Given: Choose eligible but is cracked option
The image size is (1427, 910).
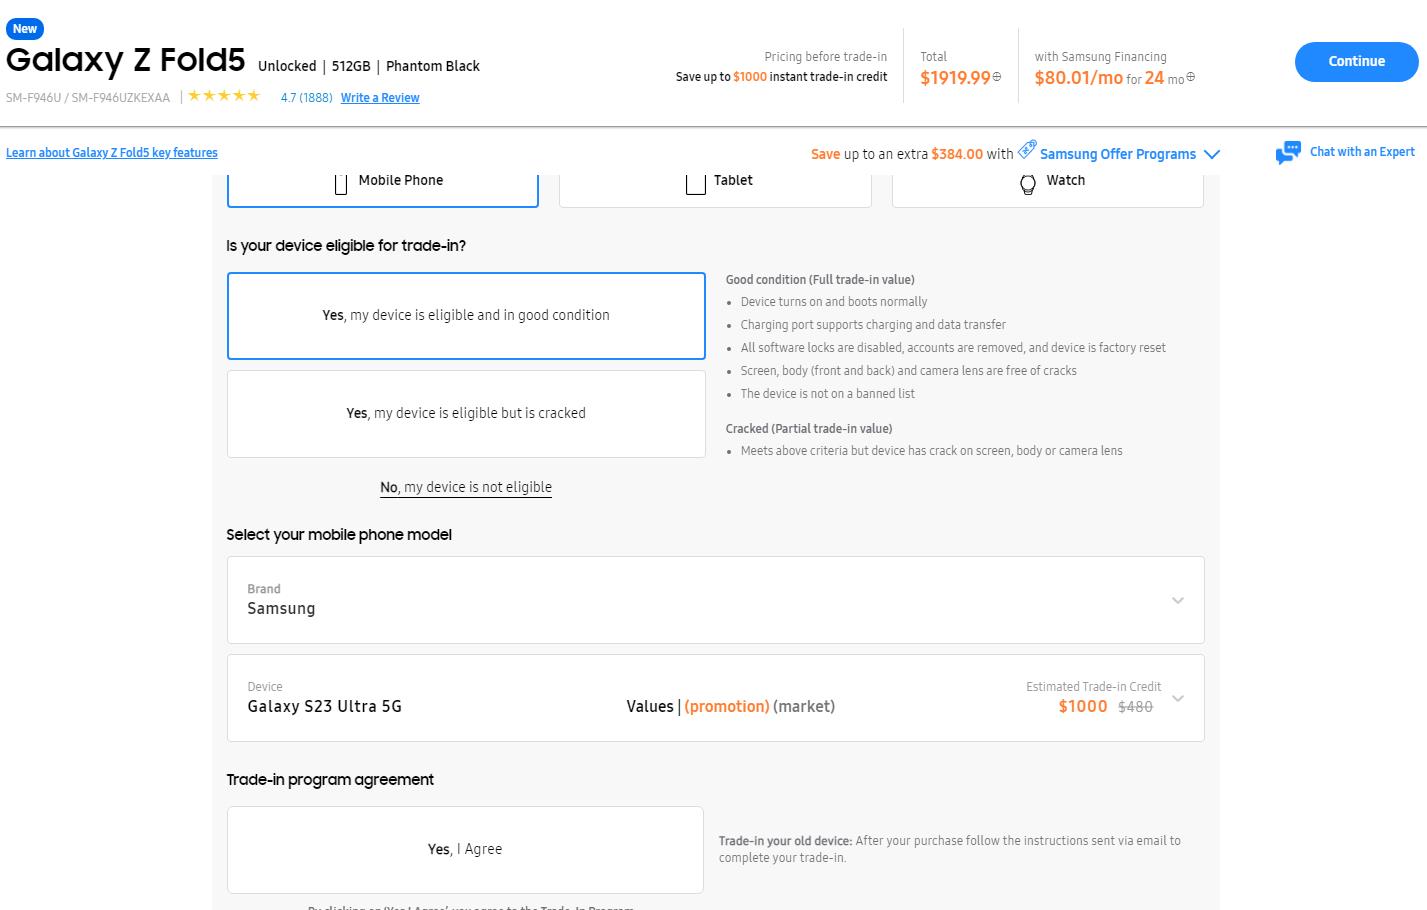Looking at the screenshot, I should [466, 413].
